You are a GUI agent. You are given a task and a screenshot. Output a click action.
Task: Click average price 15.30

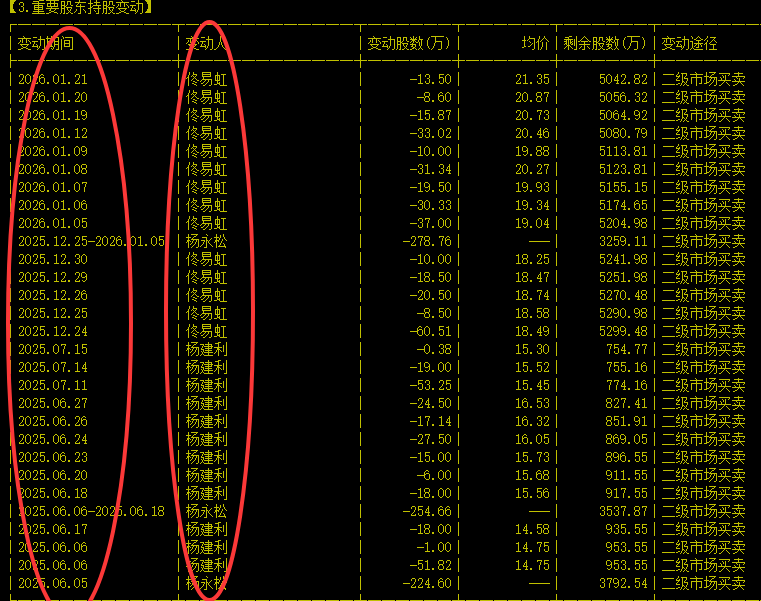(532, 349)
